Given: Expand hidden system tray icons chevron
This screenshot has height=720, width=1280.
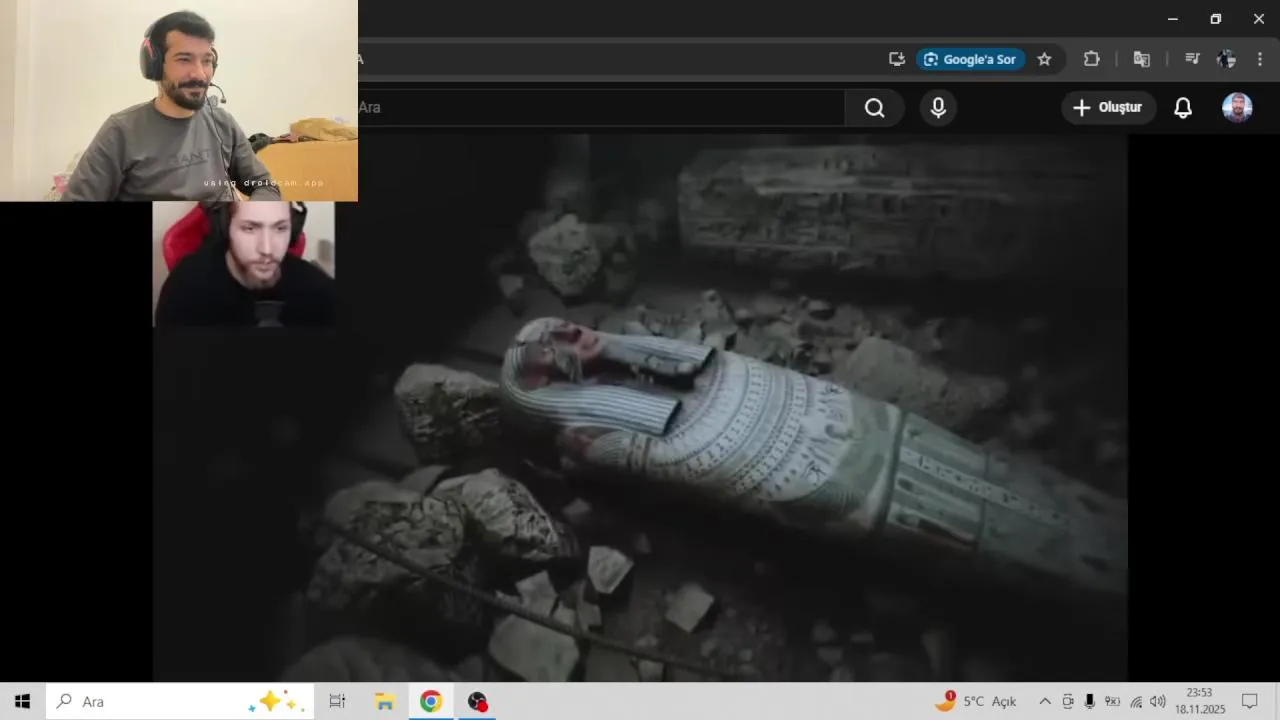Looking at the screenshot, I should (x=1045, y=701).
